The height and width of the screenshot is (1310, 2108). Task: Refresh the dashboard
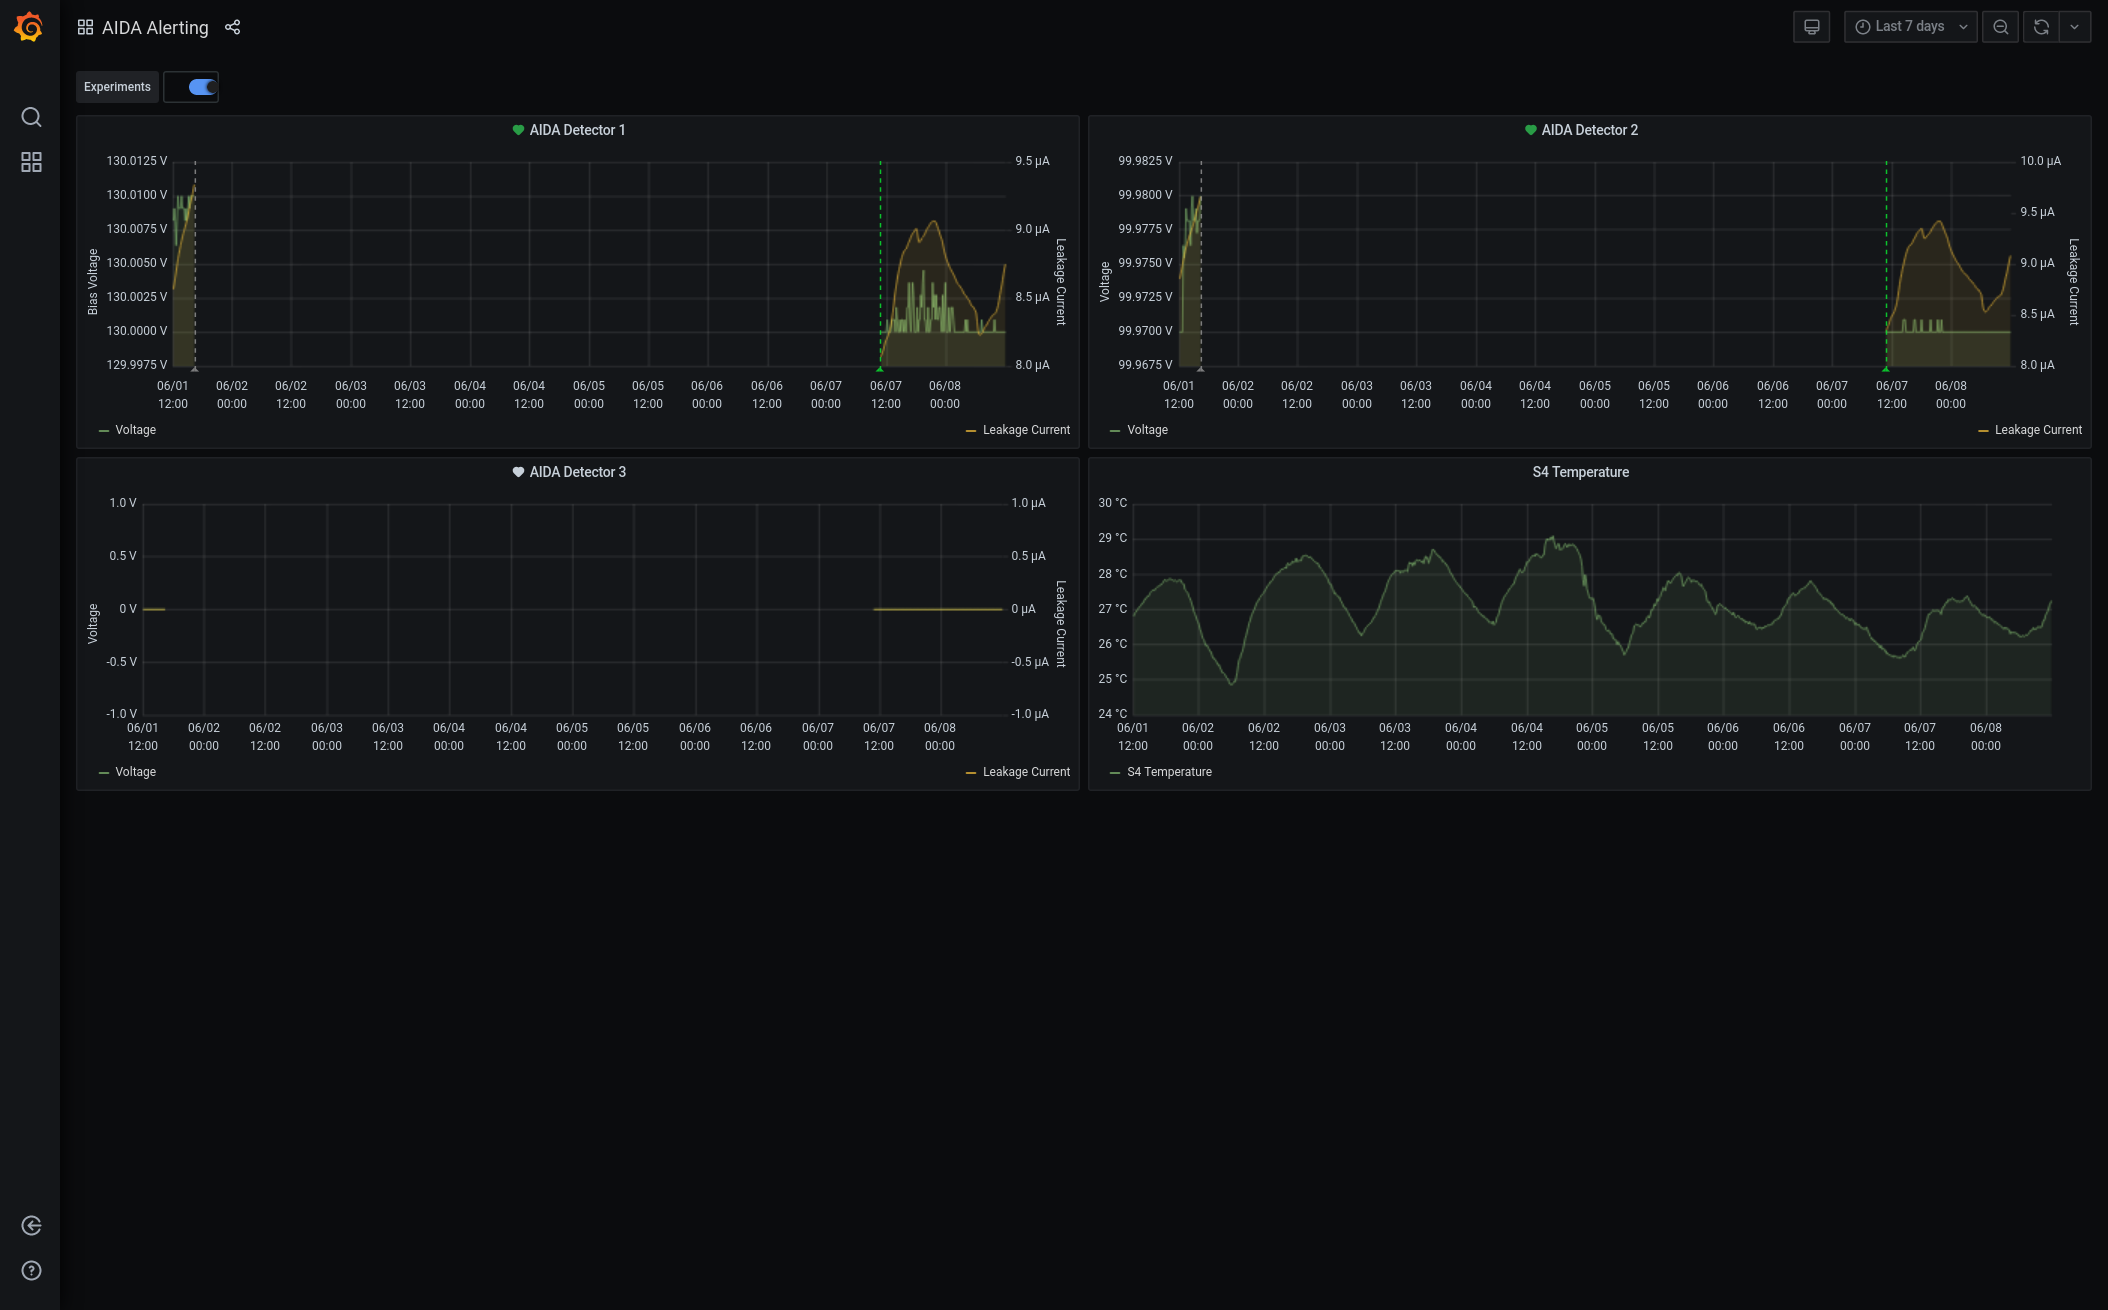(2041, 27)
